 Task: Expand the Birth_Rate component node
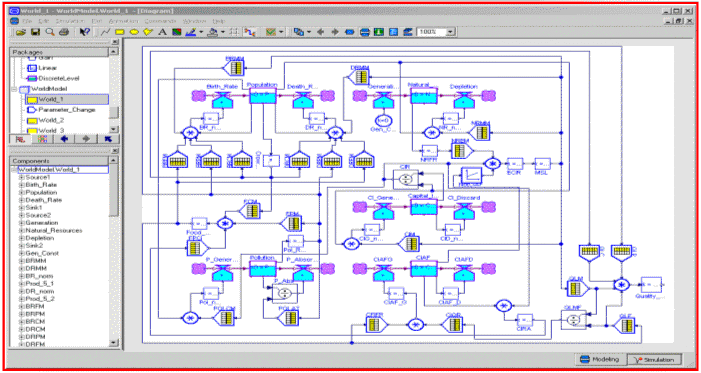pyautogui.click(x=21, y=185)
